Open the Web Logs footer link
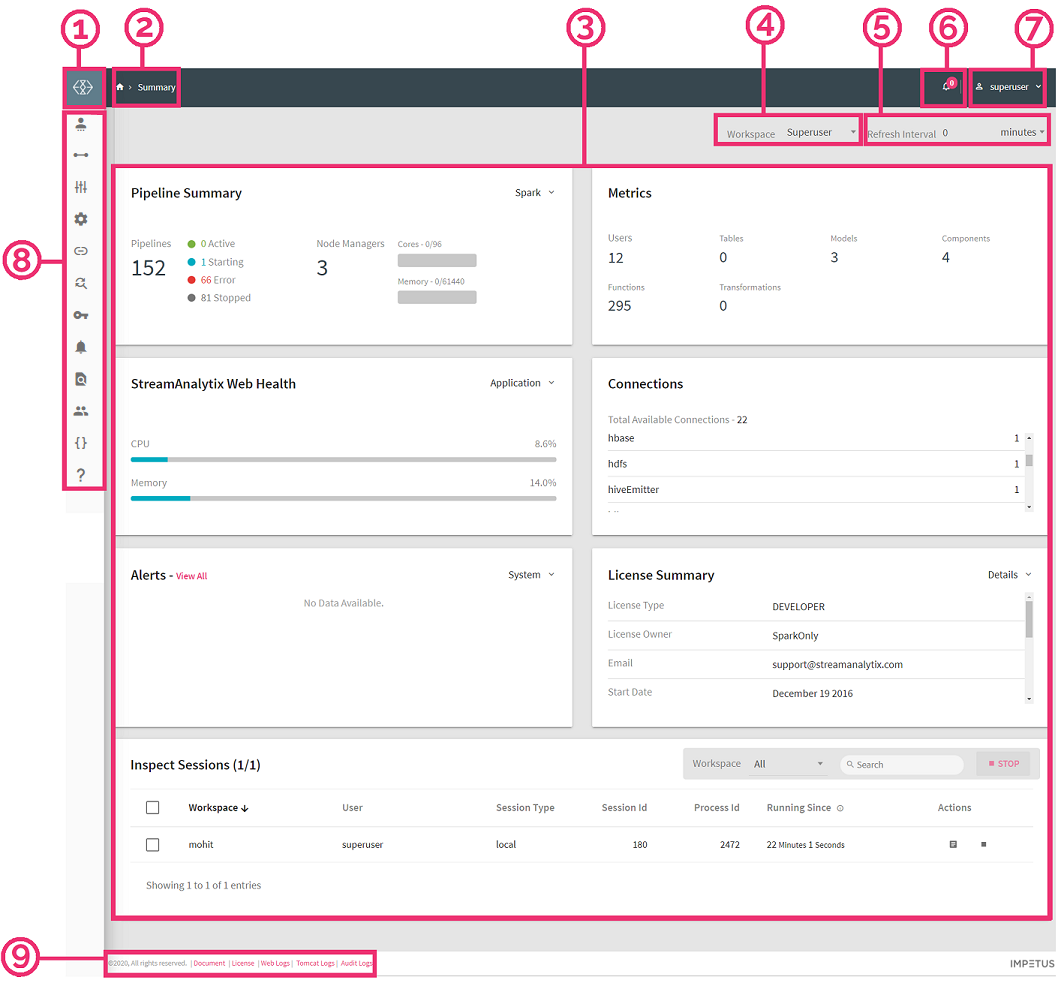 pos(275,963)
